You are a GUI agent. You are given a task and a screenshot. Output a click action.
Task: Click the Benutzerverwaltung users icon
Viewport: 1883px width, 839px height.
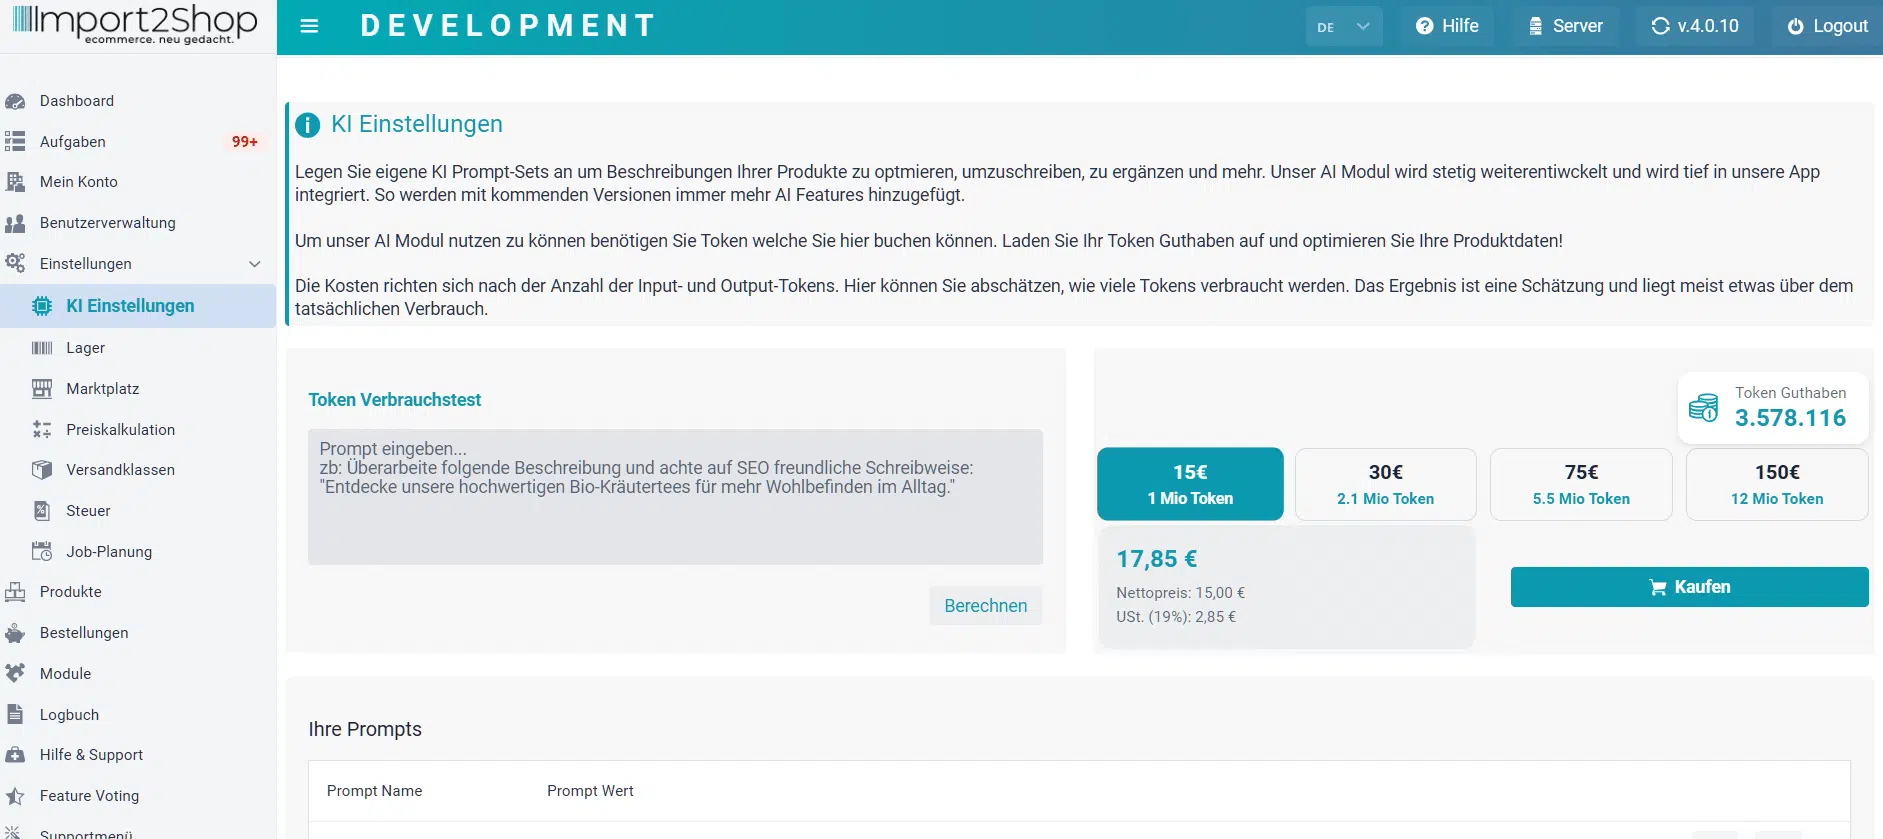click(x=15, y=223)
